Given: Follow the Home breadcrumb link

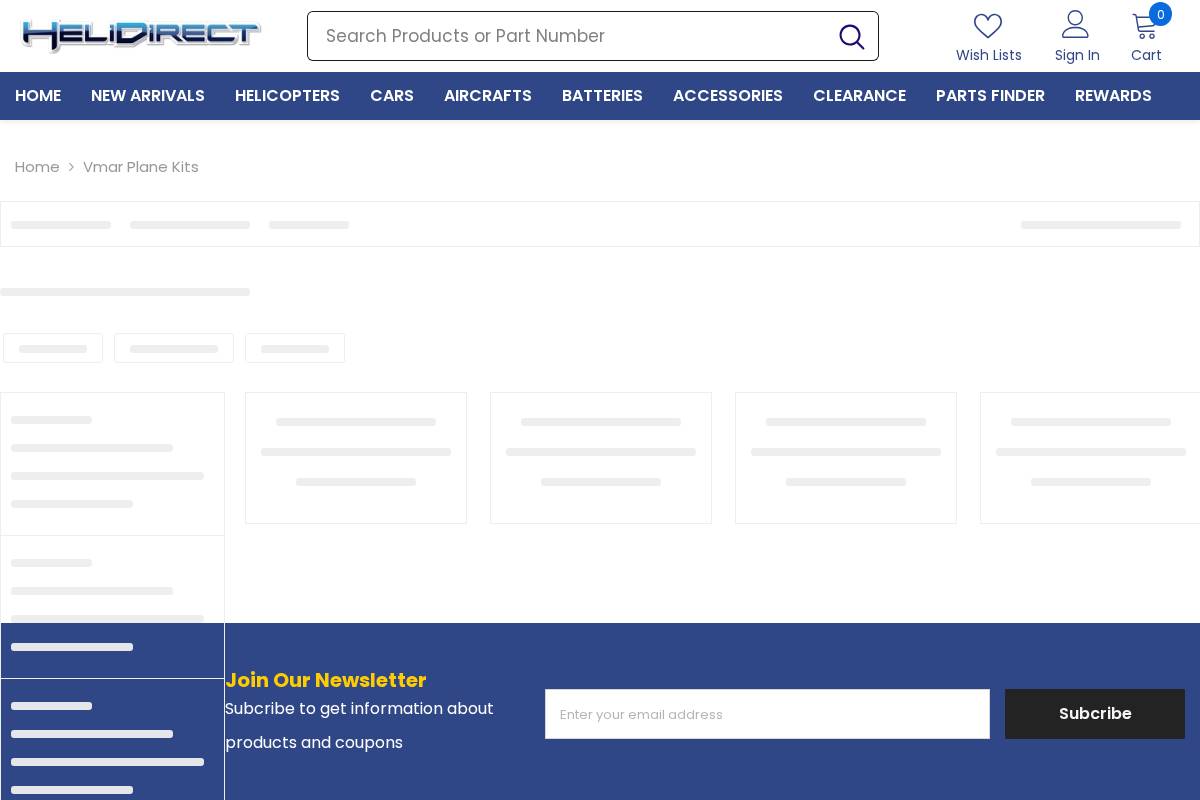Looking at the screenshot, I should (37, 167).
